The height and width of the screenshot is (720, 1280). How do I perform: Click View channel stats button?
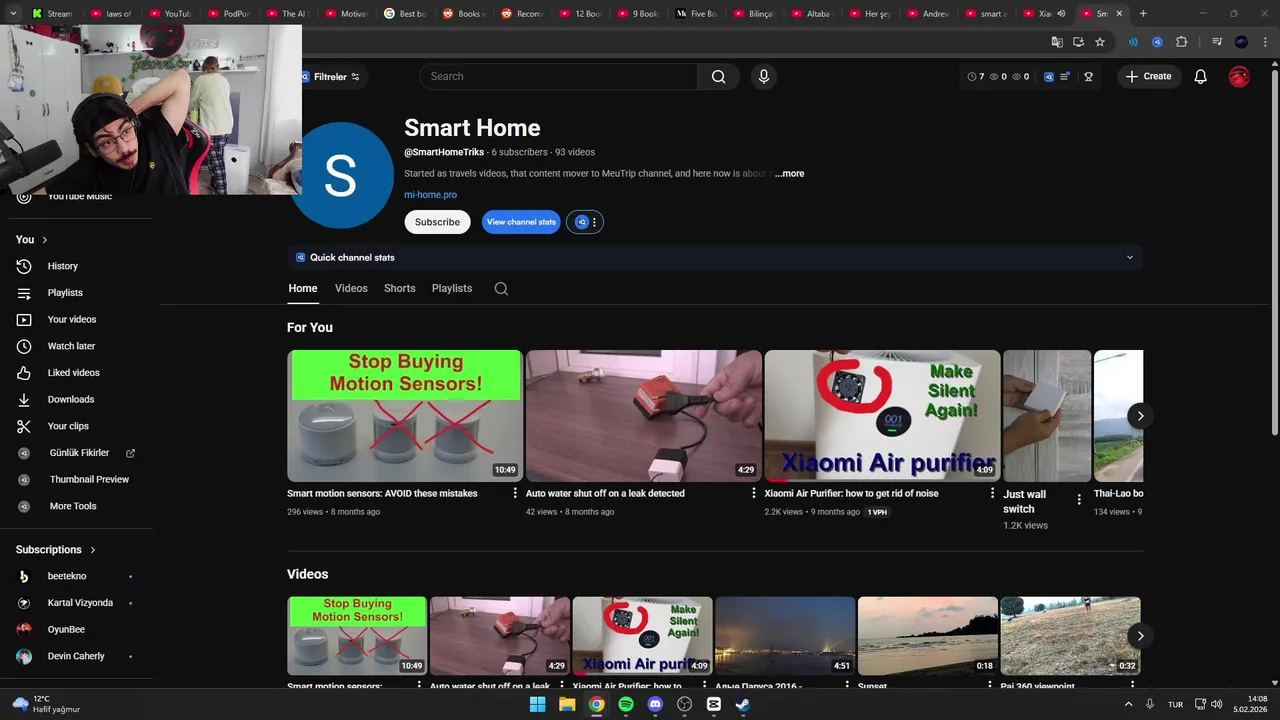(x=521, y=222)
